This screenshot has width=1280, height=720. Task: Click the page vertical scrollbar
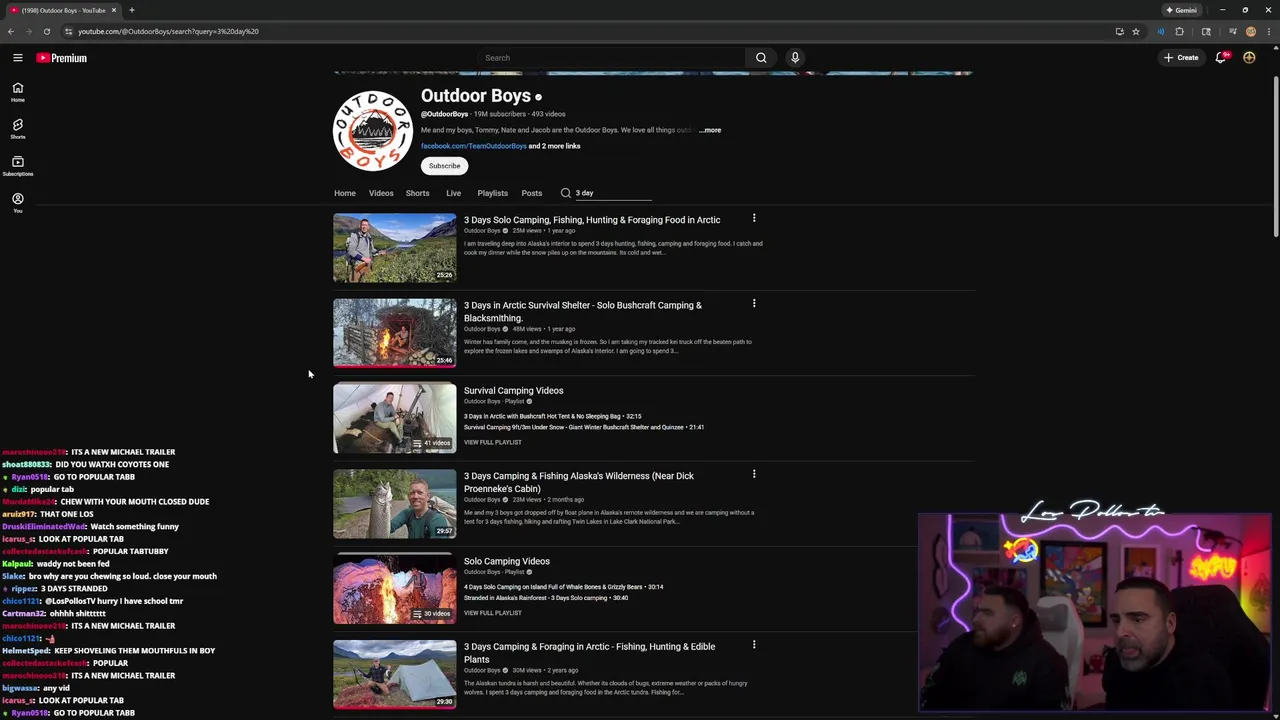(x=1276, y=155)
